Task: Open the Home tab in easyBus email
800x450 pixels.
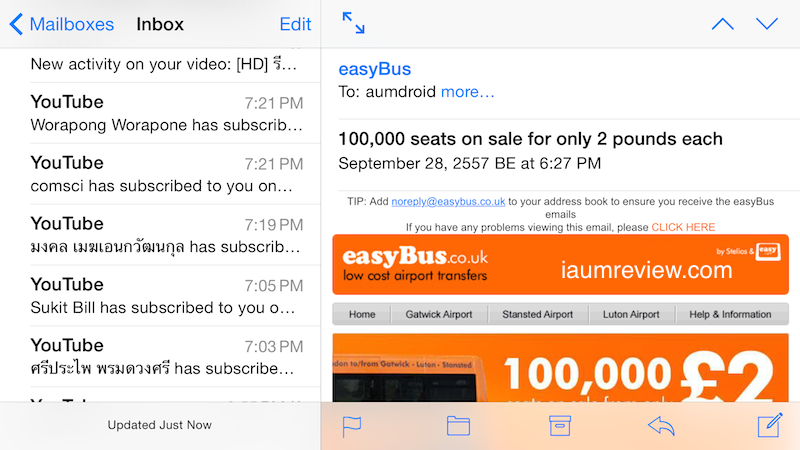Action: pyautogui.click(x=362, y=314)
